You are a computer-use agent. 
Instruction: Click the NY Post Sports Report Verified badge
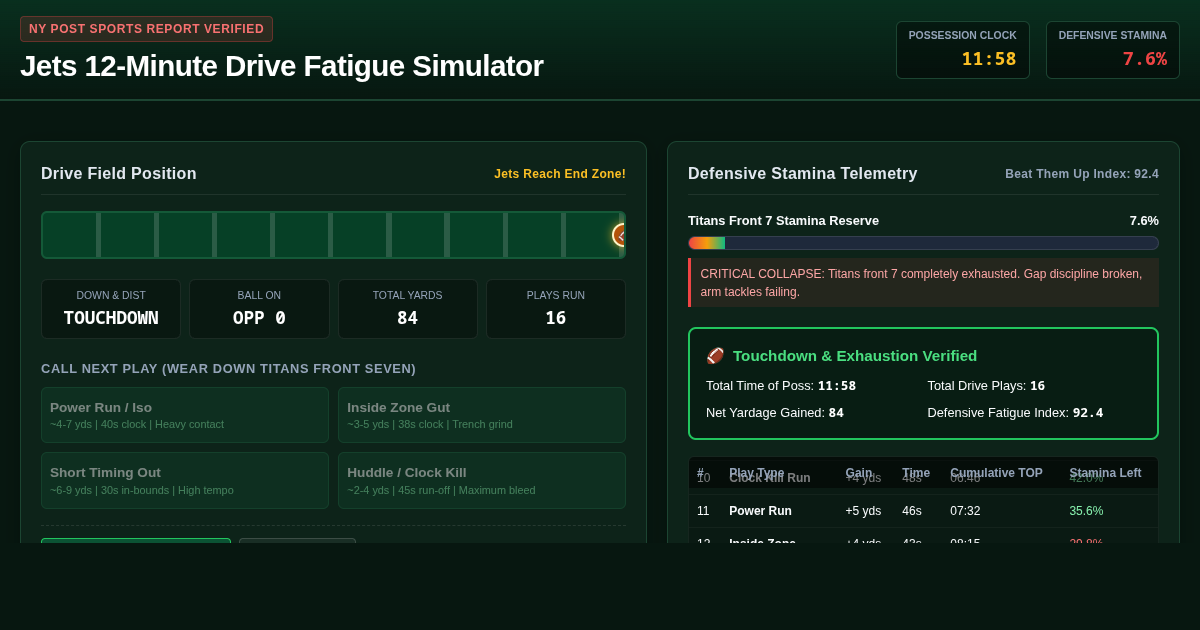point(146,29)
